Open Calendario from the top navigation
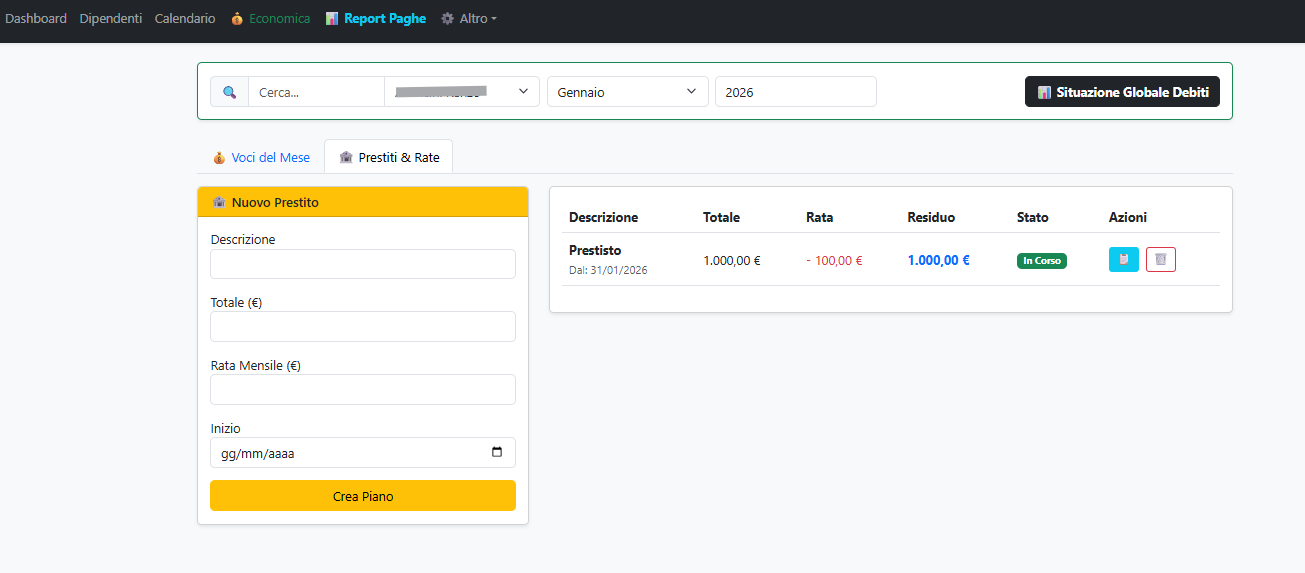 pyautogui.click(x=185, y=19)
